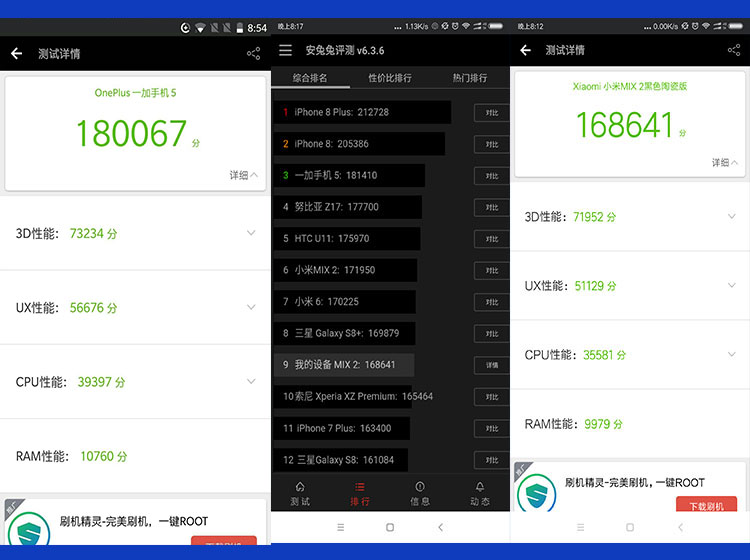The height and width of the screenshot is (560, 750).
Task: Select 小米 6: 170225 ranking row
Action: (x=344, y=302)
